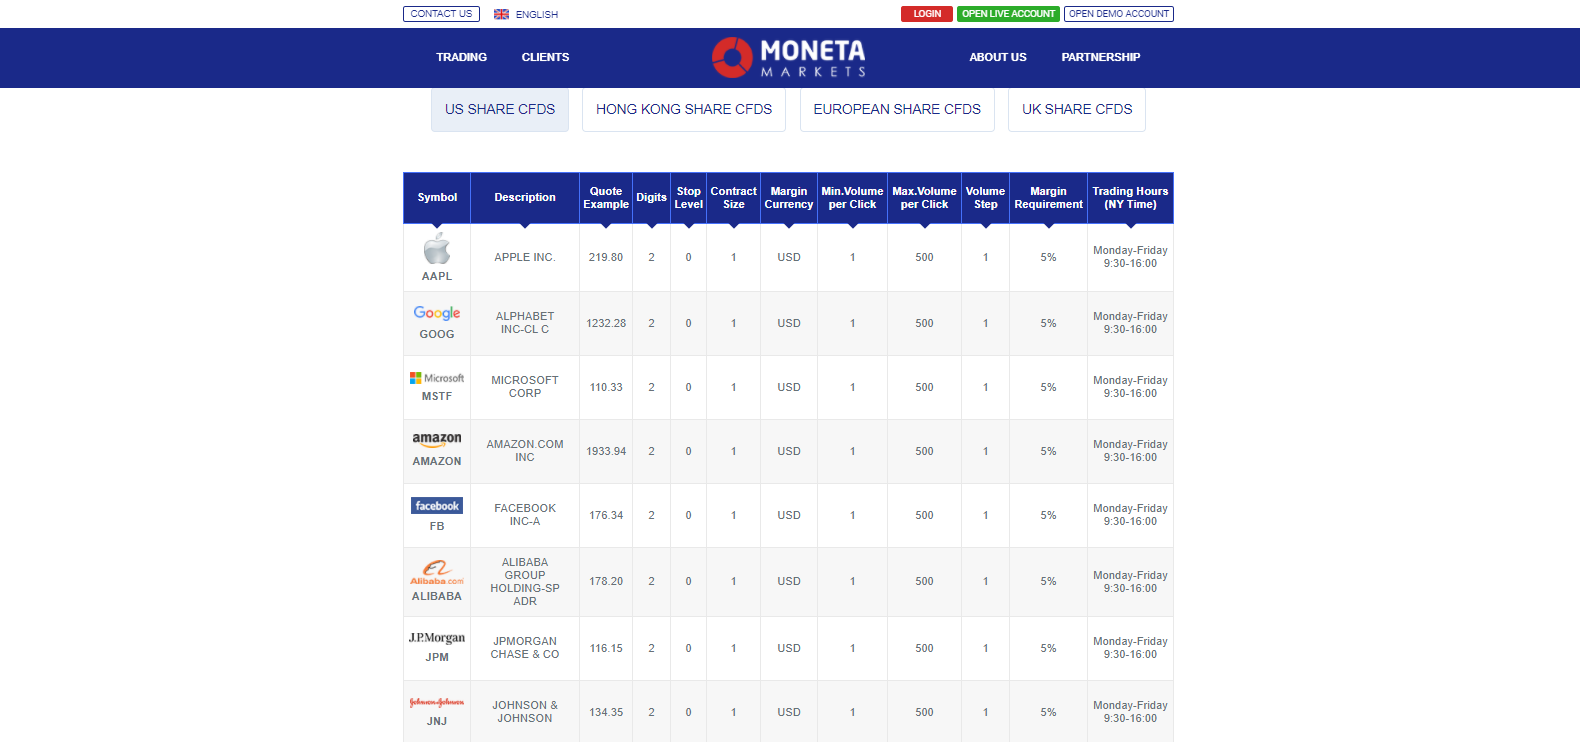
Task: Click quote value 110.33
Action: point(606,387)
